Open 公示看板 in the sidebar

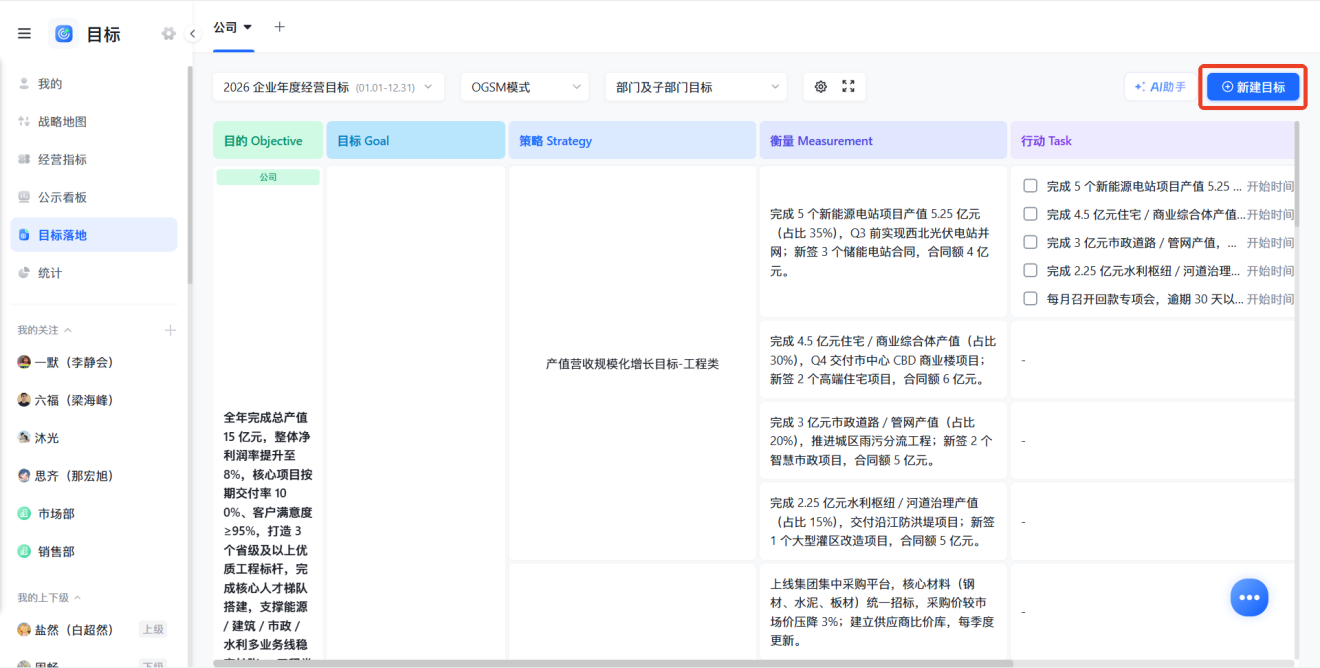coord(94,198)
